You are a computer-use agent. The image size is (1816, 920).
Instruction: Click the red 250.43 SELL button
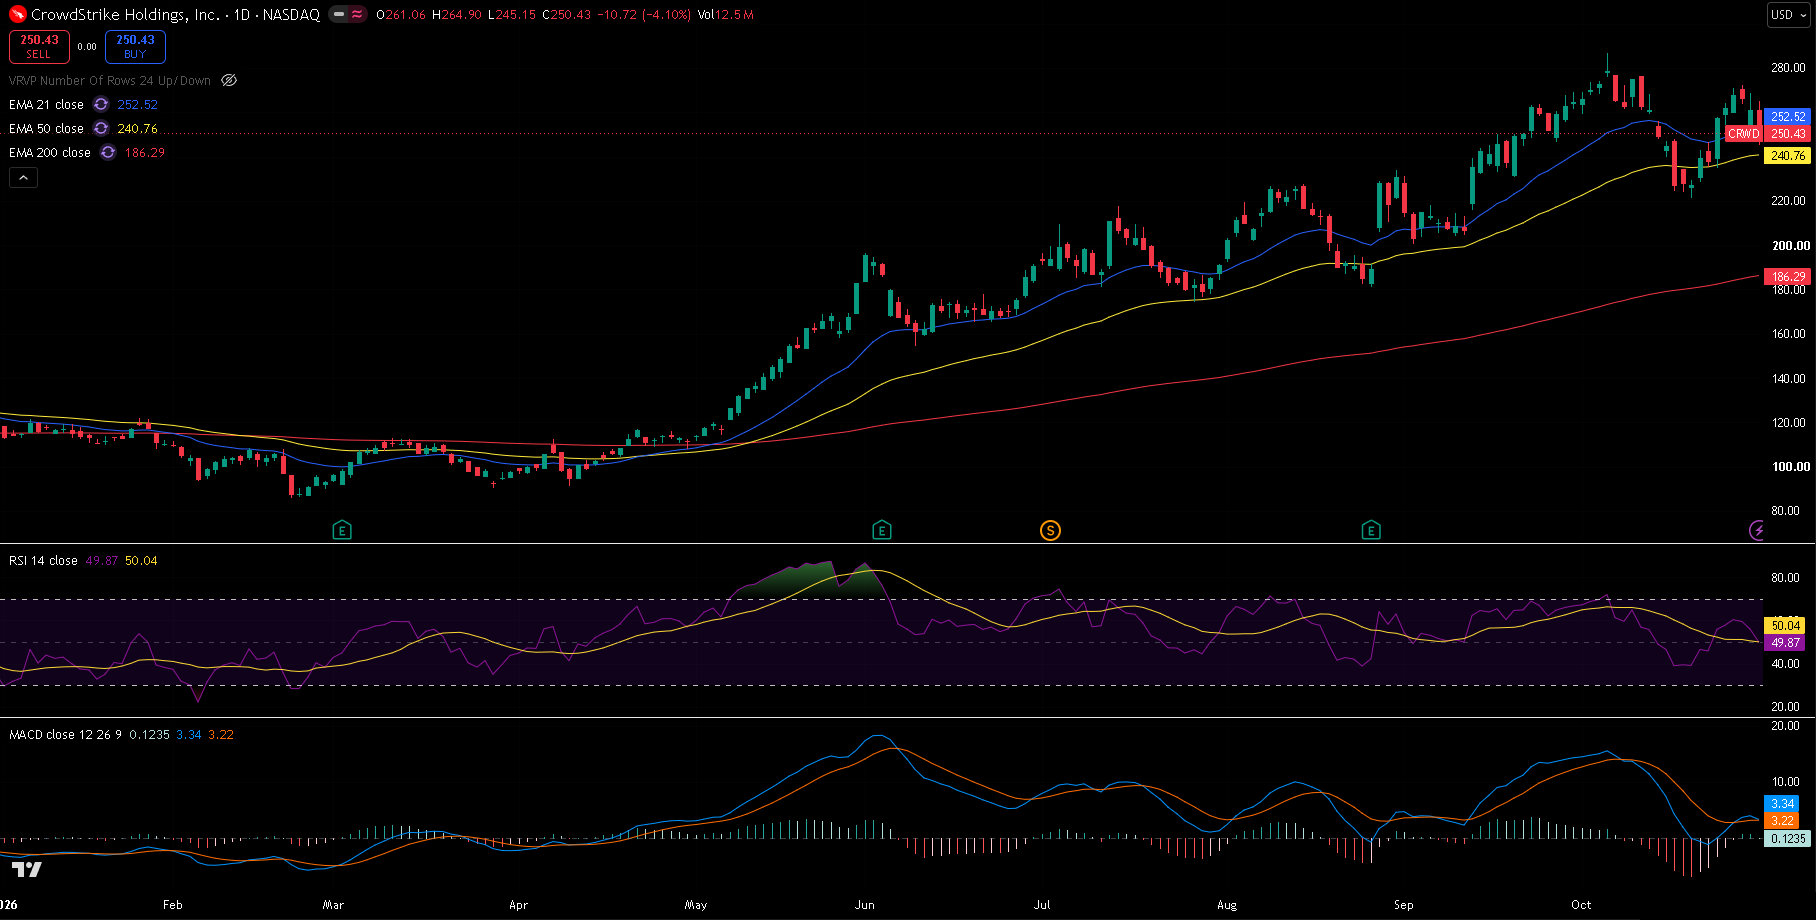(39, 46)
